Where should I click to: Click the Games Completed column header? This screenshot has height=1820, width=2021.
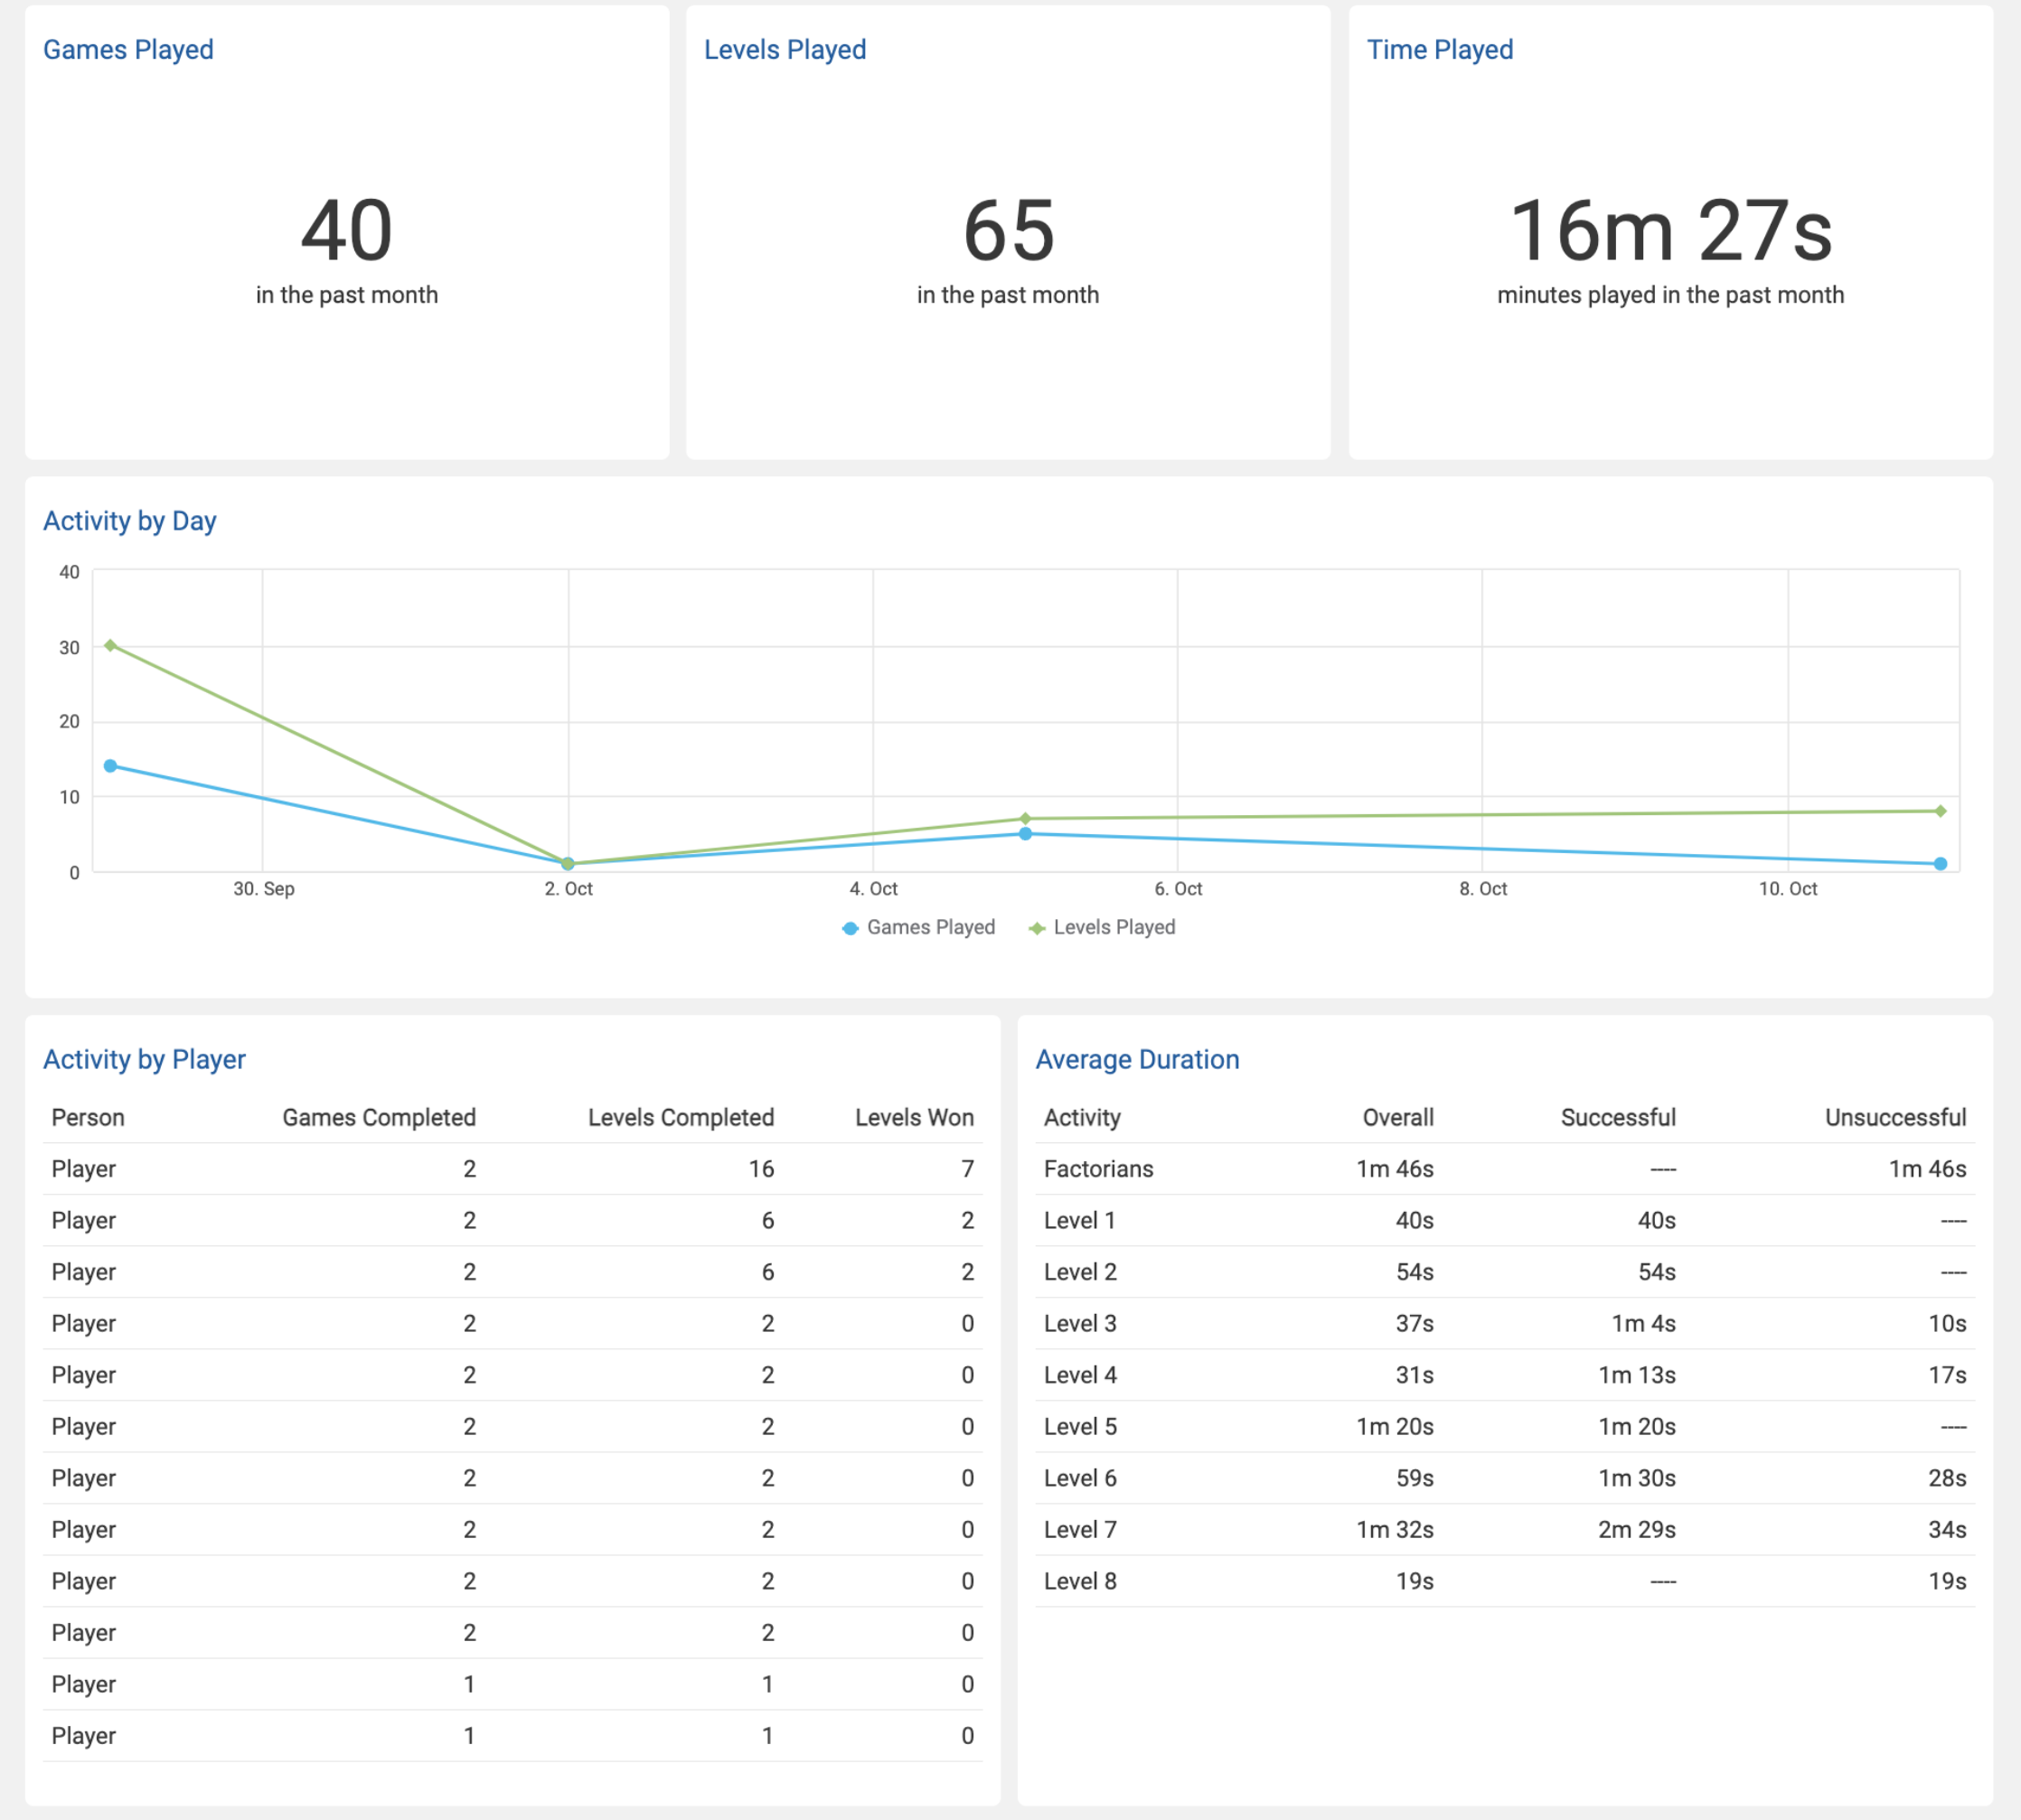[379, 1117]
